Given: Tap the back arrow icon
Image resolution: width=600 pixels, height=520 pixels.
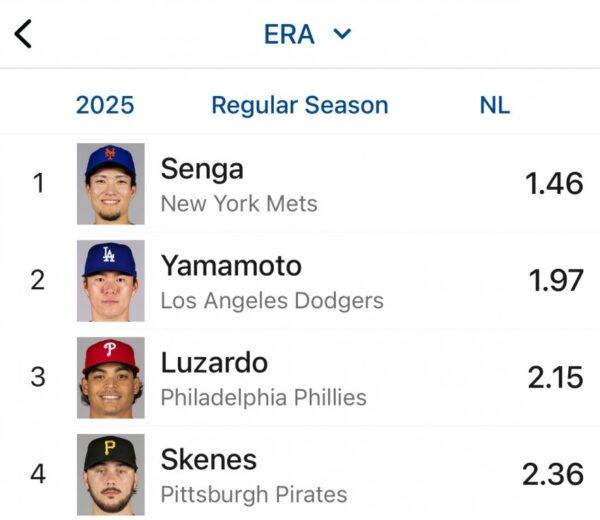Looking at the screenshot, I should tap(24, 34).
